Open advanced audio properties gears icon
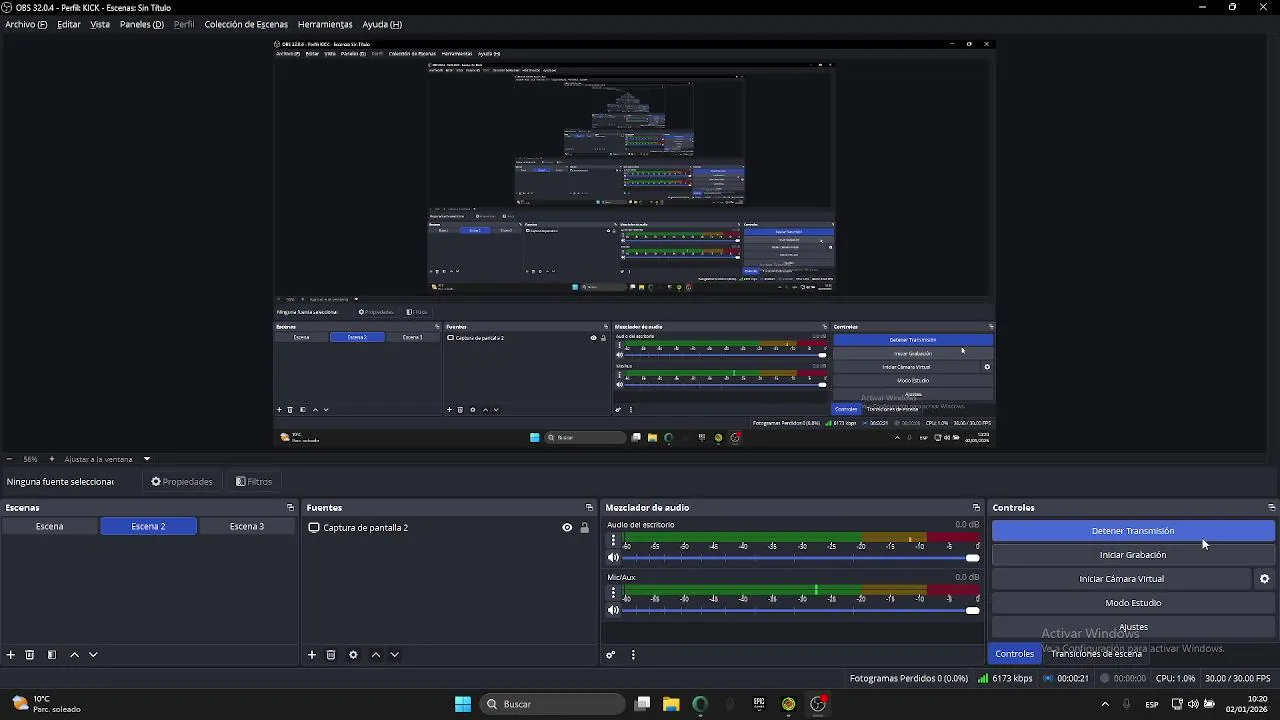1280x720 pixels. (611, 655)
